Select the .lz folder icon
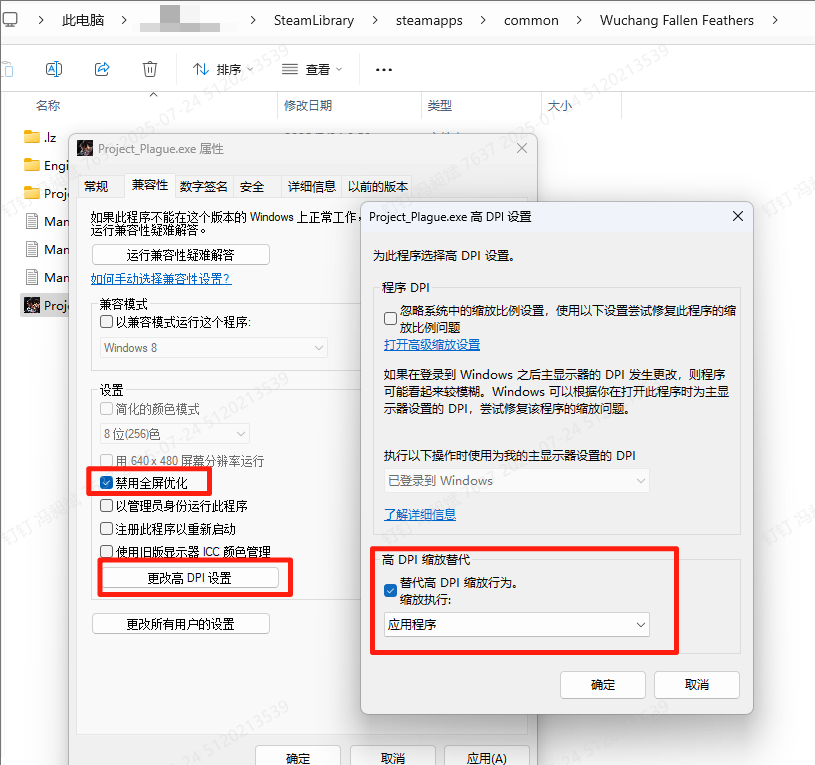Image resolution: width=815 pixels, height=765 pixels. point(32,137)
